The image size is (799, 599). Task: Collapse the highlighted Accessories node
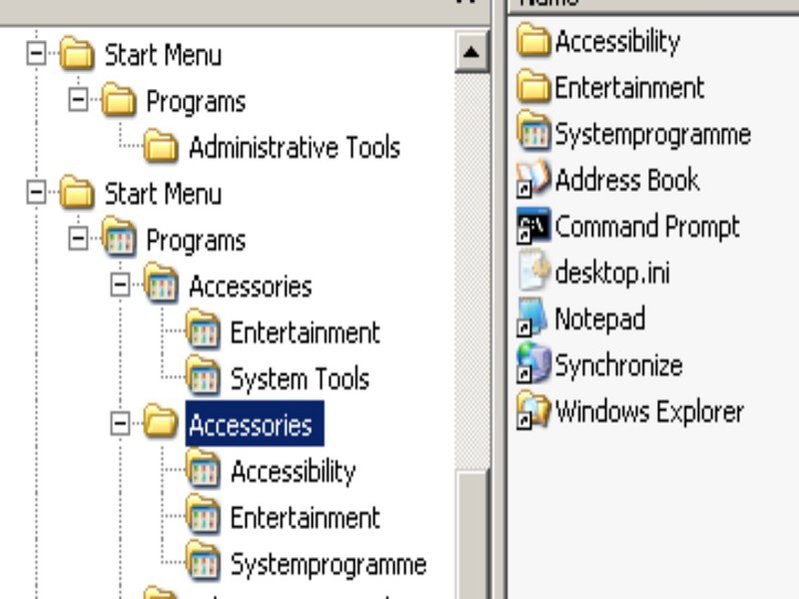click(120, 424)
